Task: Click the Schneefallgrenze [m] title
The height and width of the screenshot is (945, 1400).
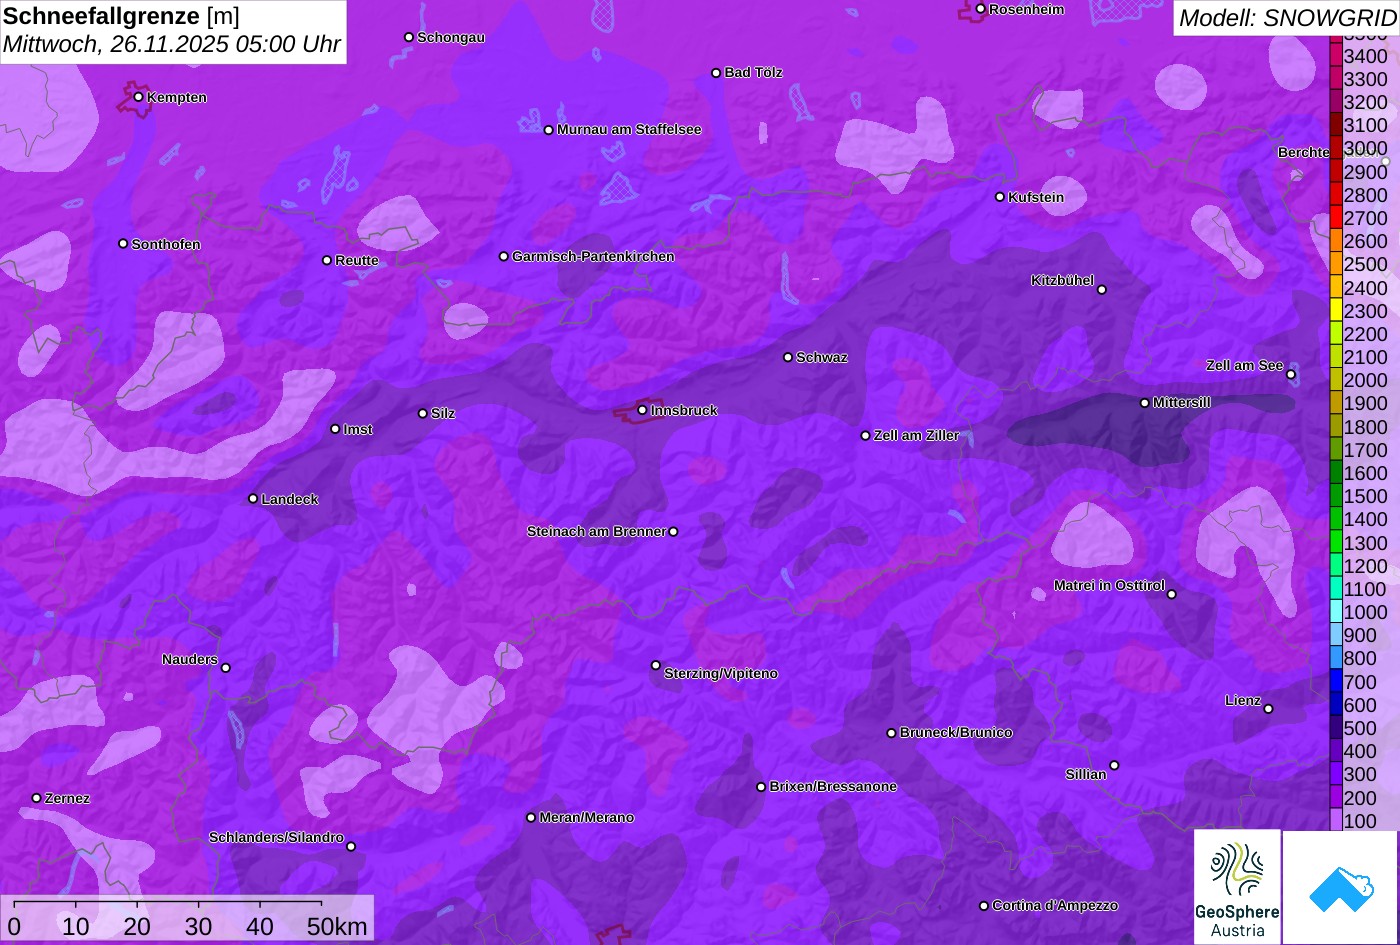Action: (x=122, y=16)
